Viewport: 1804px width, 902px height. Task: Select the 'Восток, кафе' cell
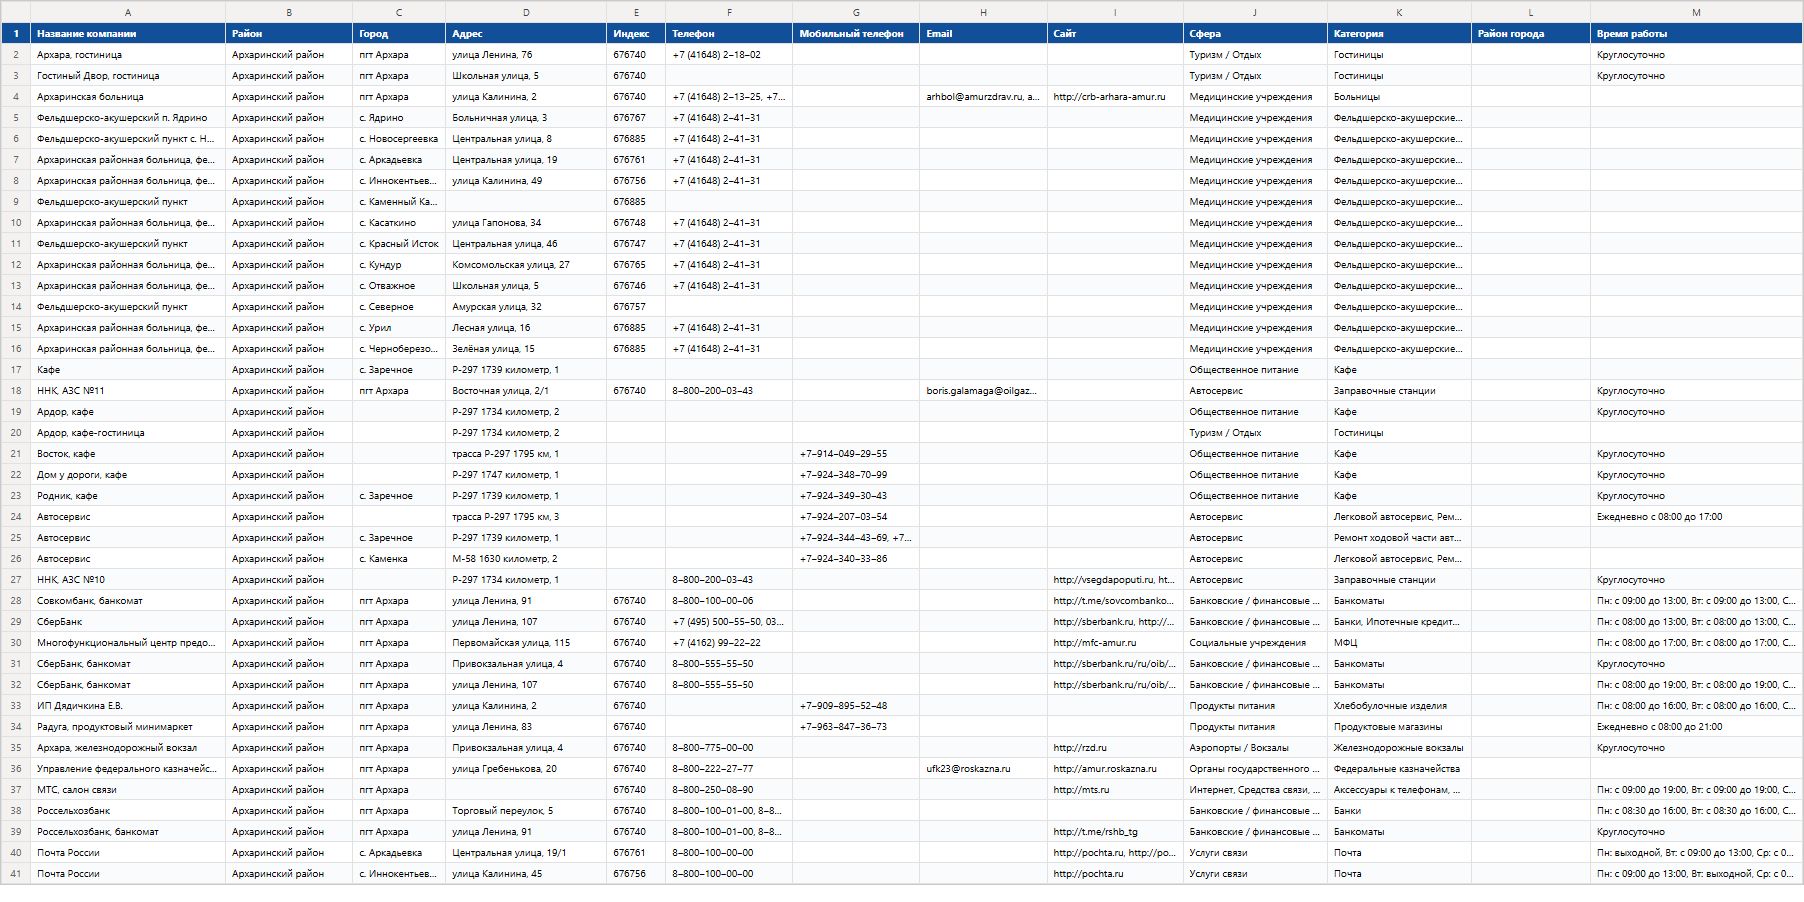tap(128, 454)
